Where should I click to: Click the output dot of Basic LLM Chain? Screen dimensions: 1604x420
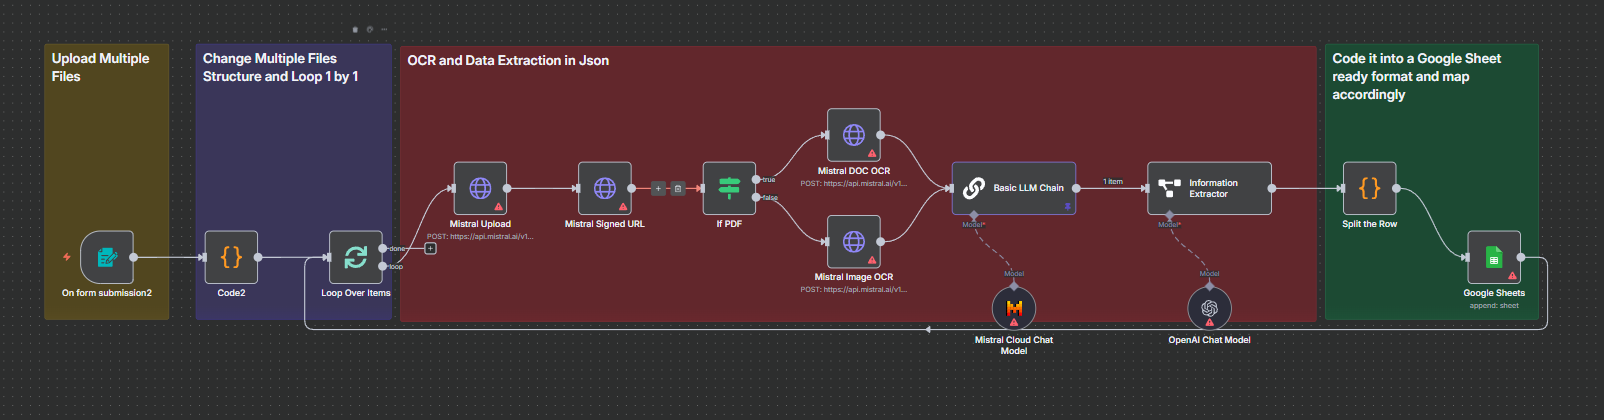1076,188
